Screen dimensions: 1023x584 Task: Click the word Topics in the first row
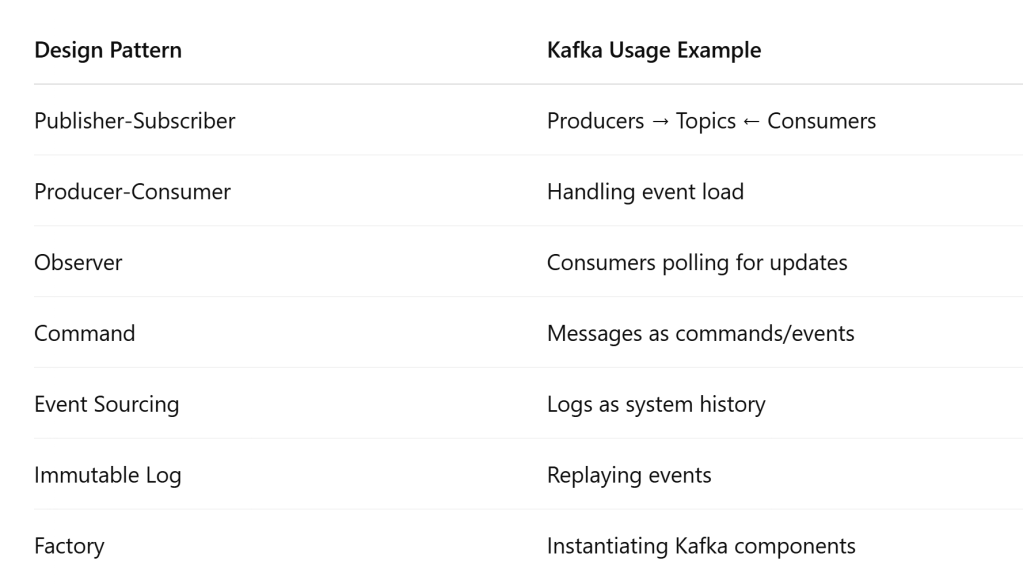[705, 121]
